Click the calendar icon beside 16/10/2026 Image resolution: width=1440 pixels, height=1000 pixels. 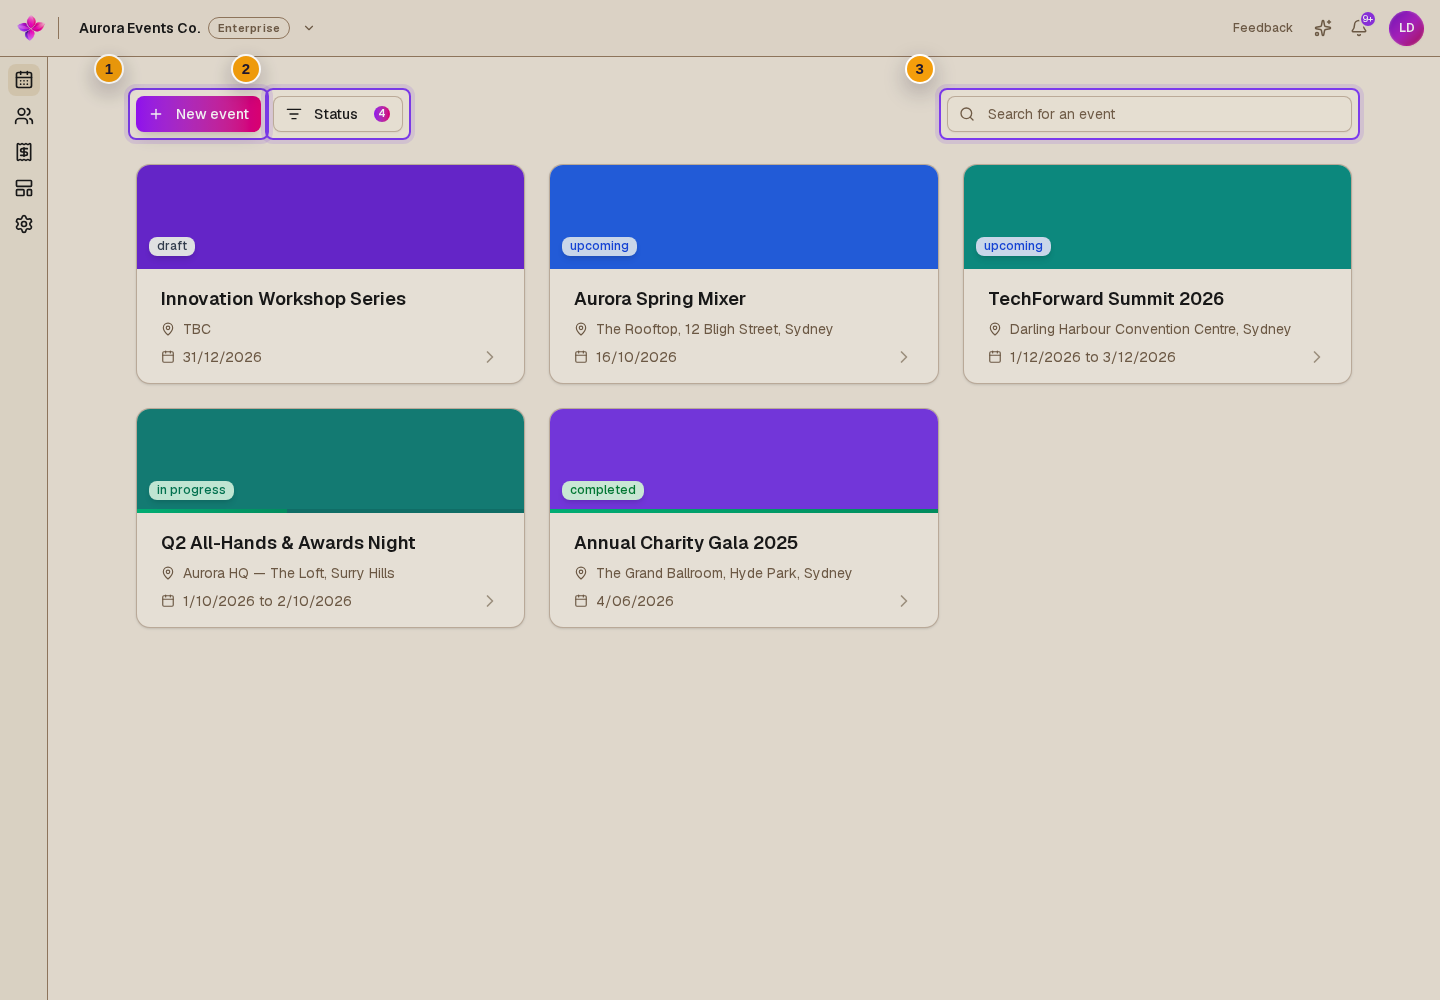pos(581,357)
